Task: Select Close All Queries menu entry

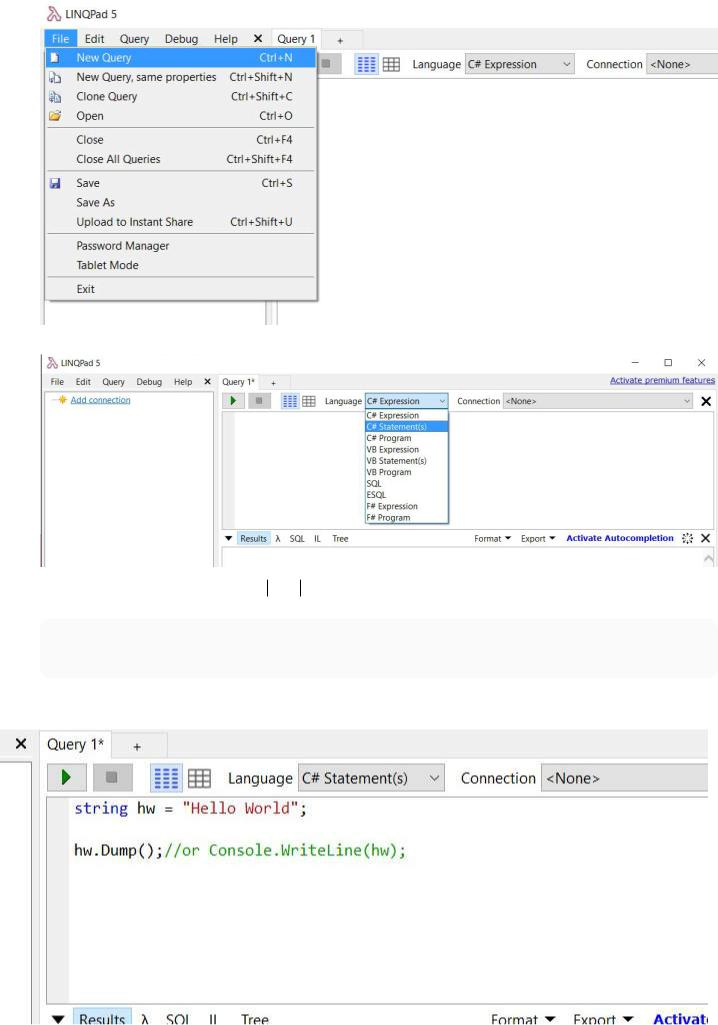Action: [181, 159]
